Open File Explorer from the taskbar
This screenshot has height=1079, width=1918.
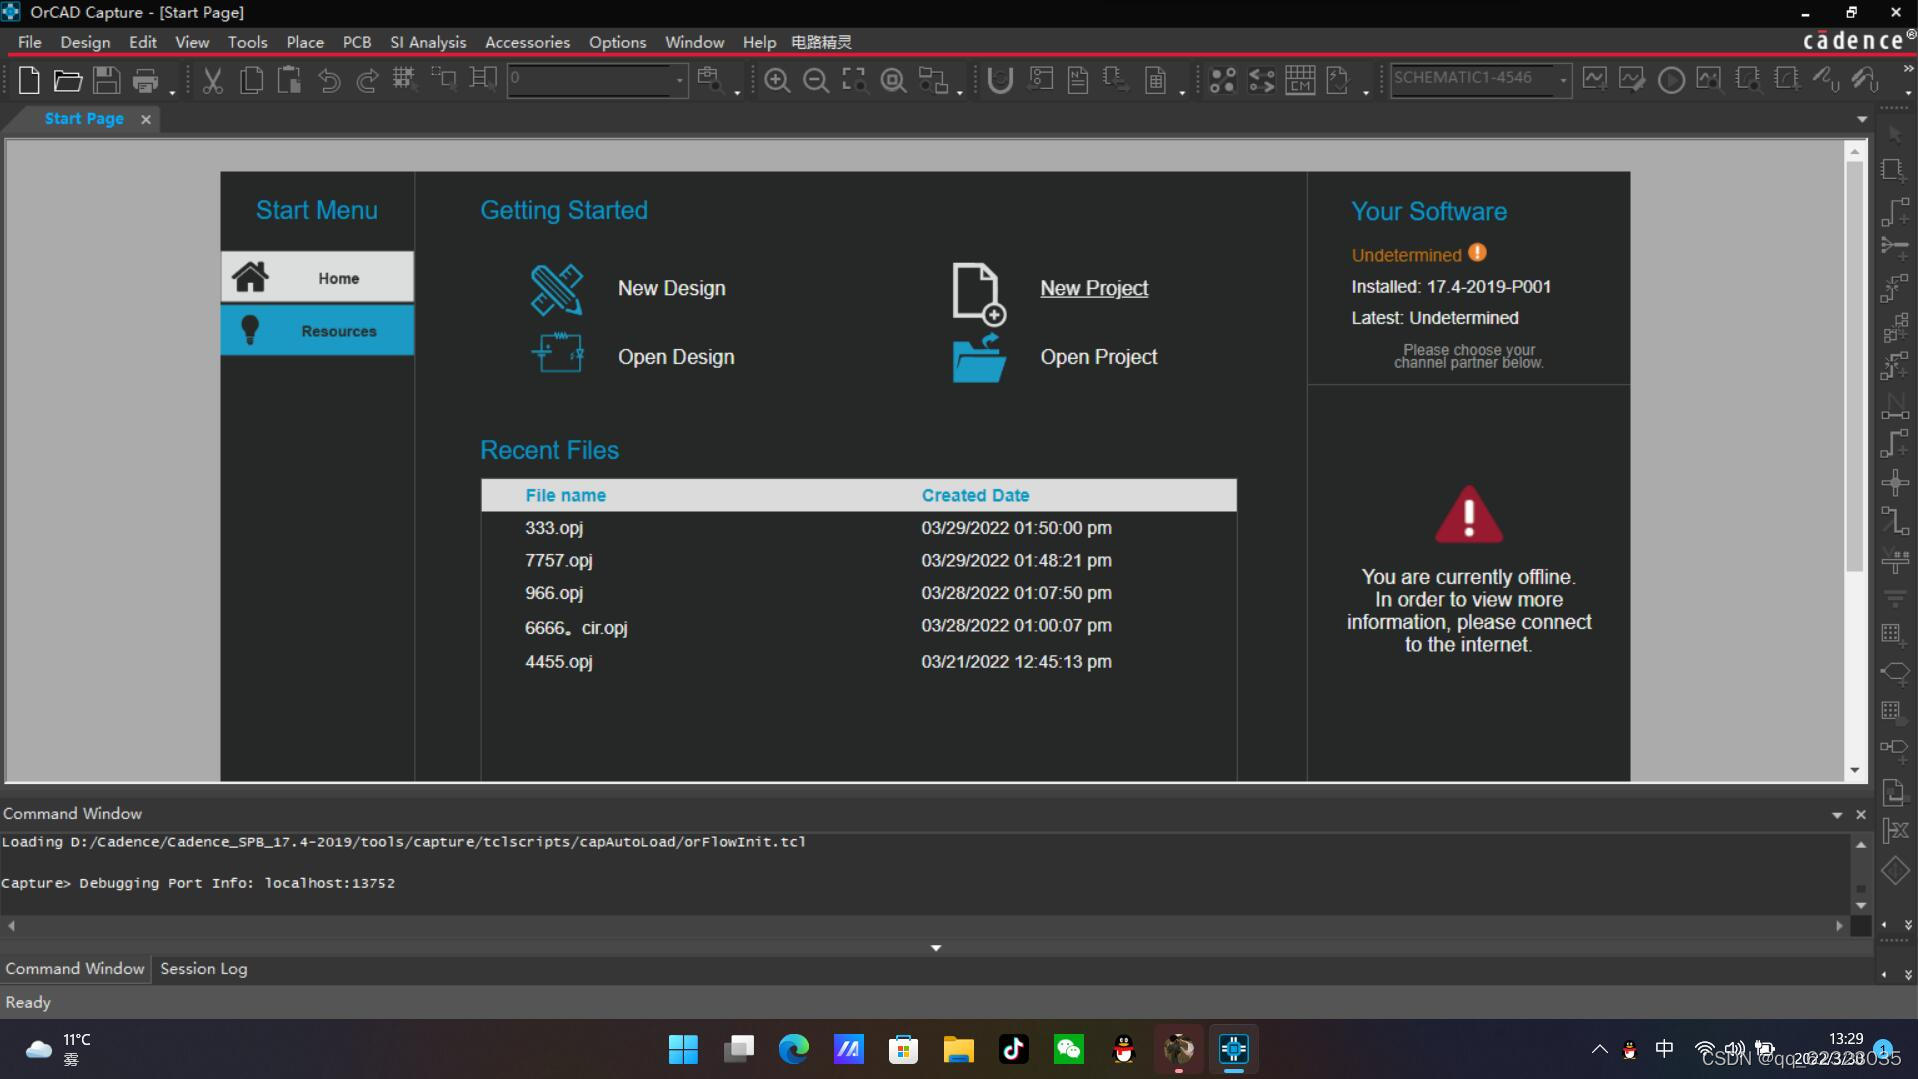[x=958, y=1049]
